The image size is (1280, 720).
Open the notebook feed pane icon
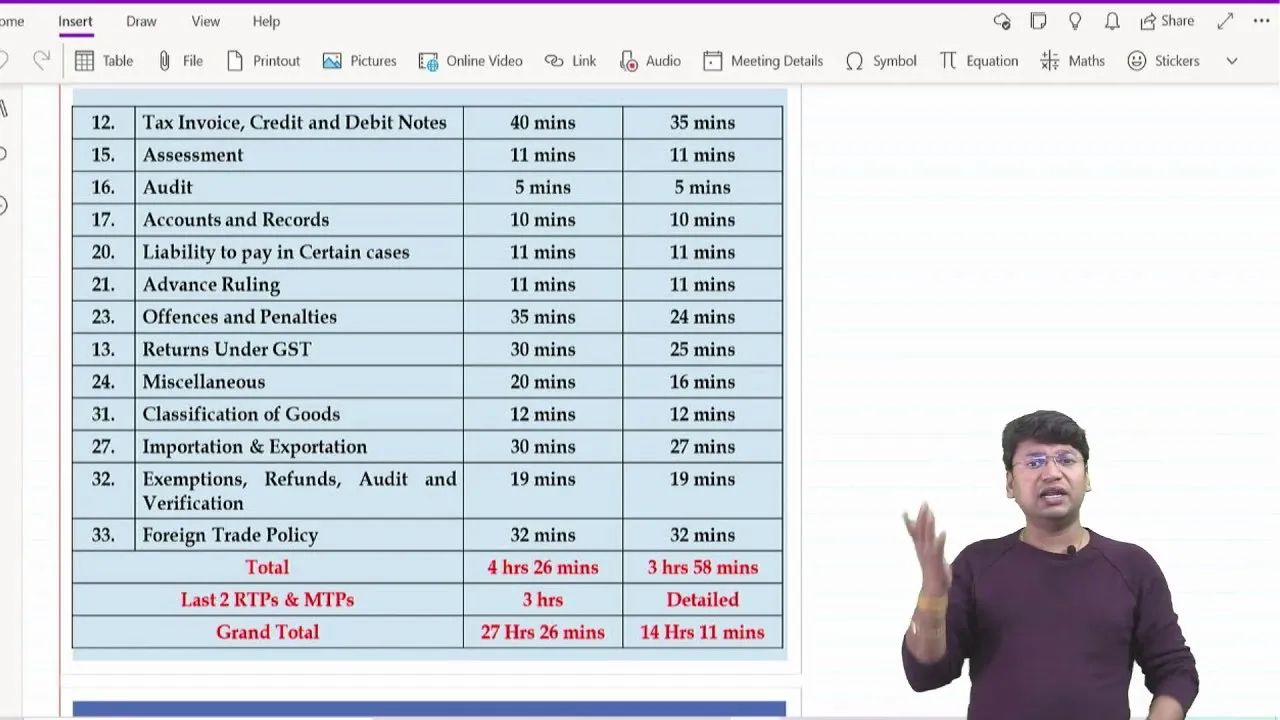point(1038,21)
